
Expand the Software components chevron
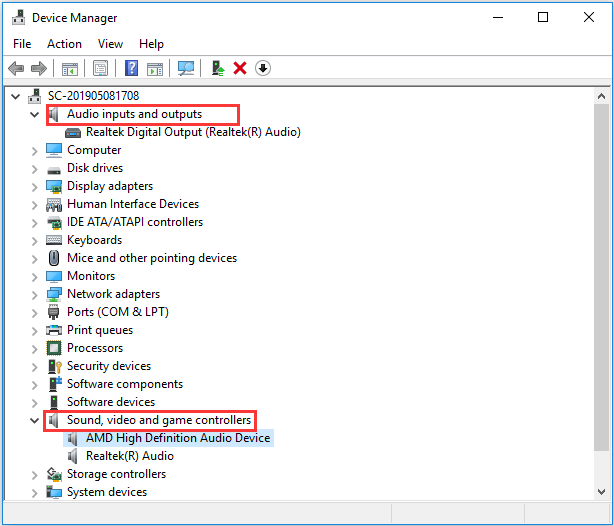tap(34, 385)
